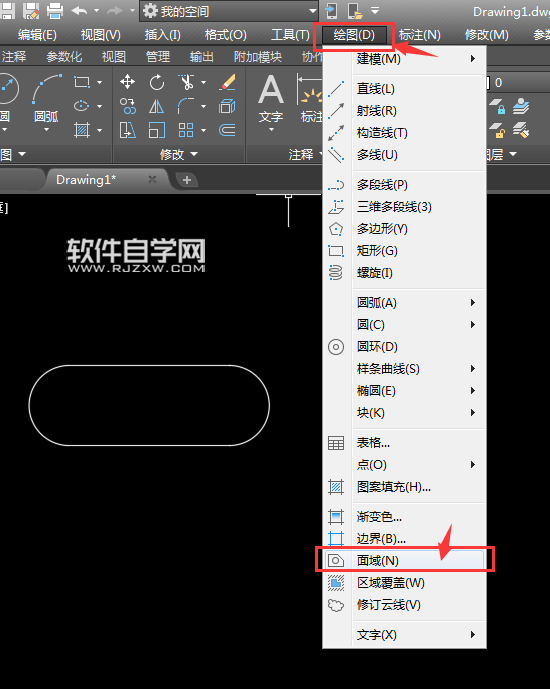The image size is (550, 689).
Task: Open the 文字 text tool dropdown arrow
Action: tap(271, 130)
